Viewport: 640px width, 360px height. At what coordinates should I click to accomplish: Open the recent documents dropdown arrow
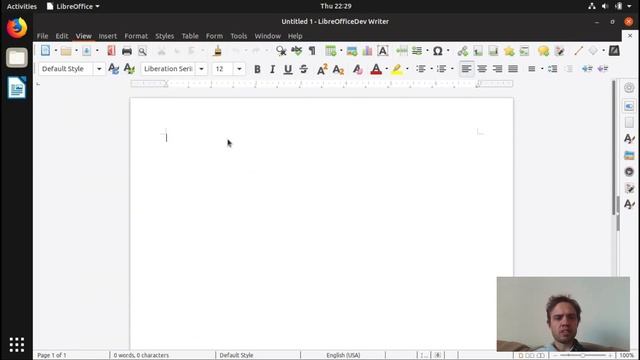click(76, 51)
